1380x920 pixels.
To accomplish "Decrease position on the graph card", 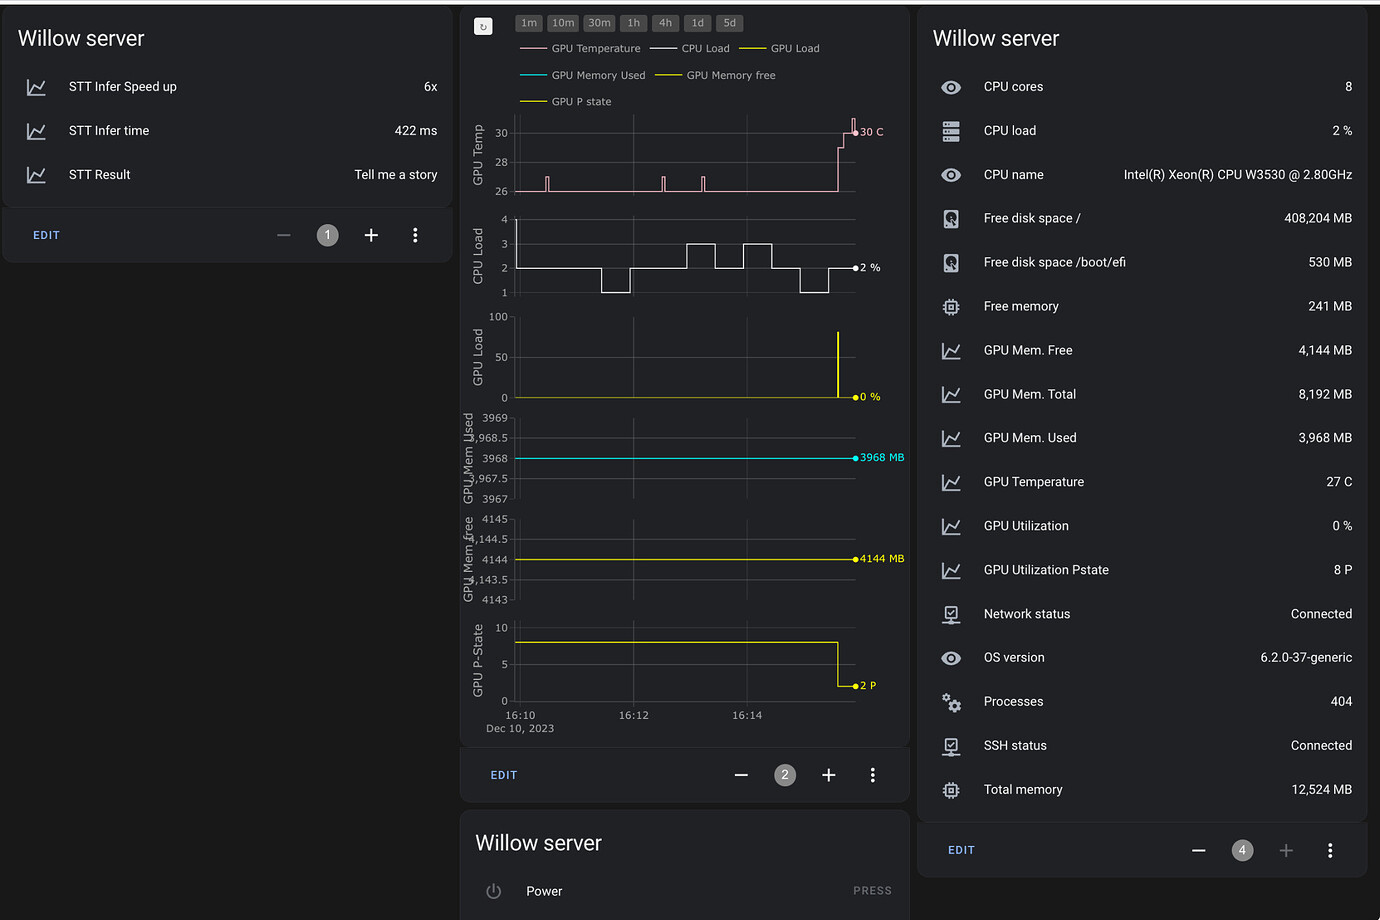I will [x=741, y=775].
